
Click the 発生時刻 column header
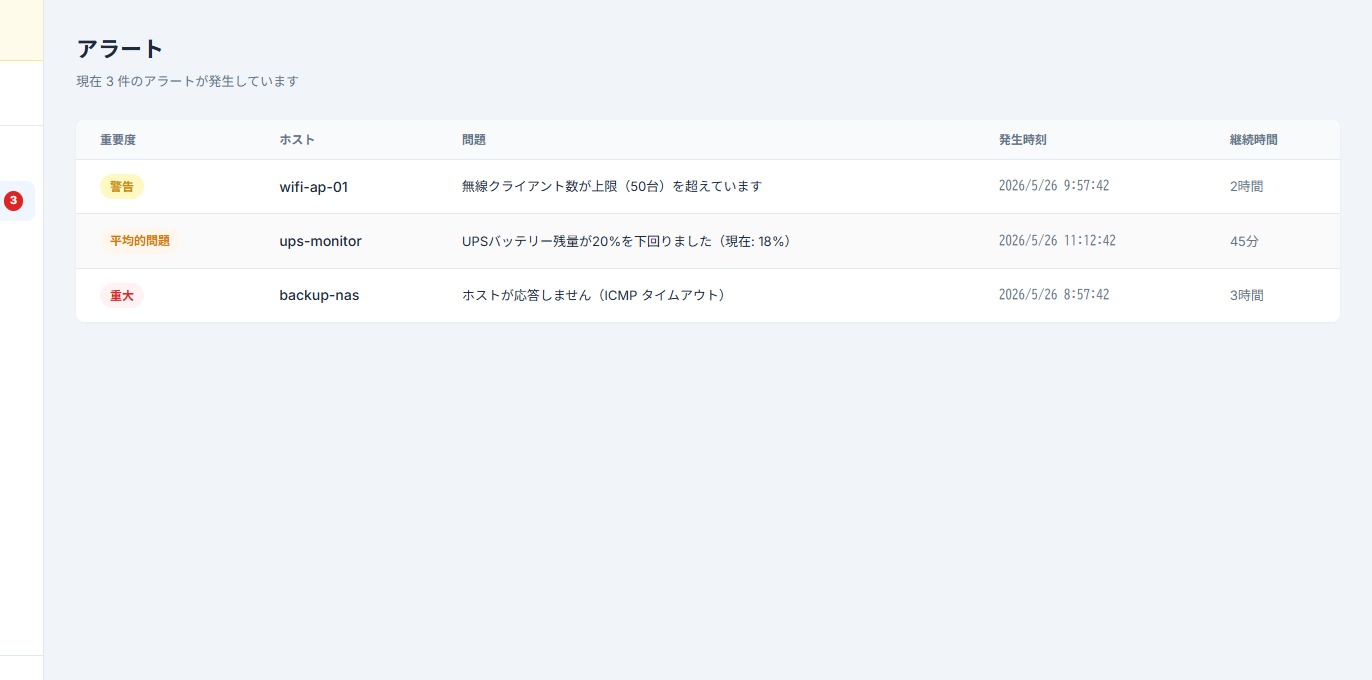point(1022,140)
